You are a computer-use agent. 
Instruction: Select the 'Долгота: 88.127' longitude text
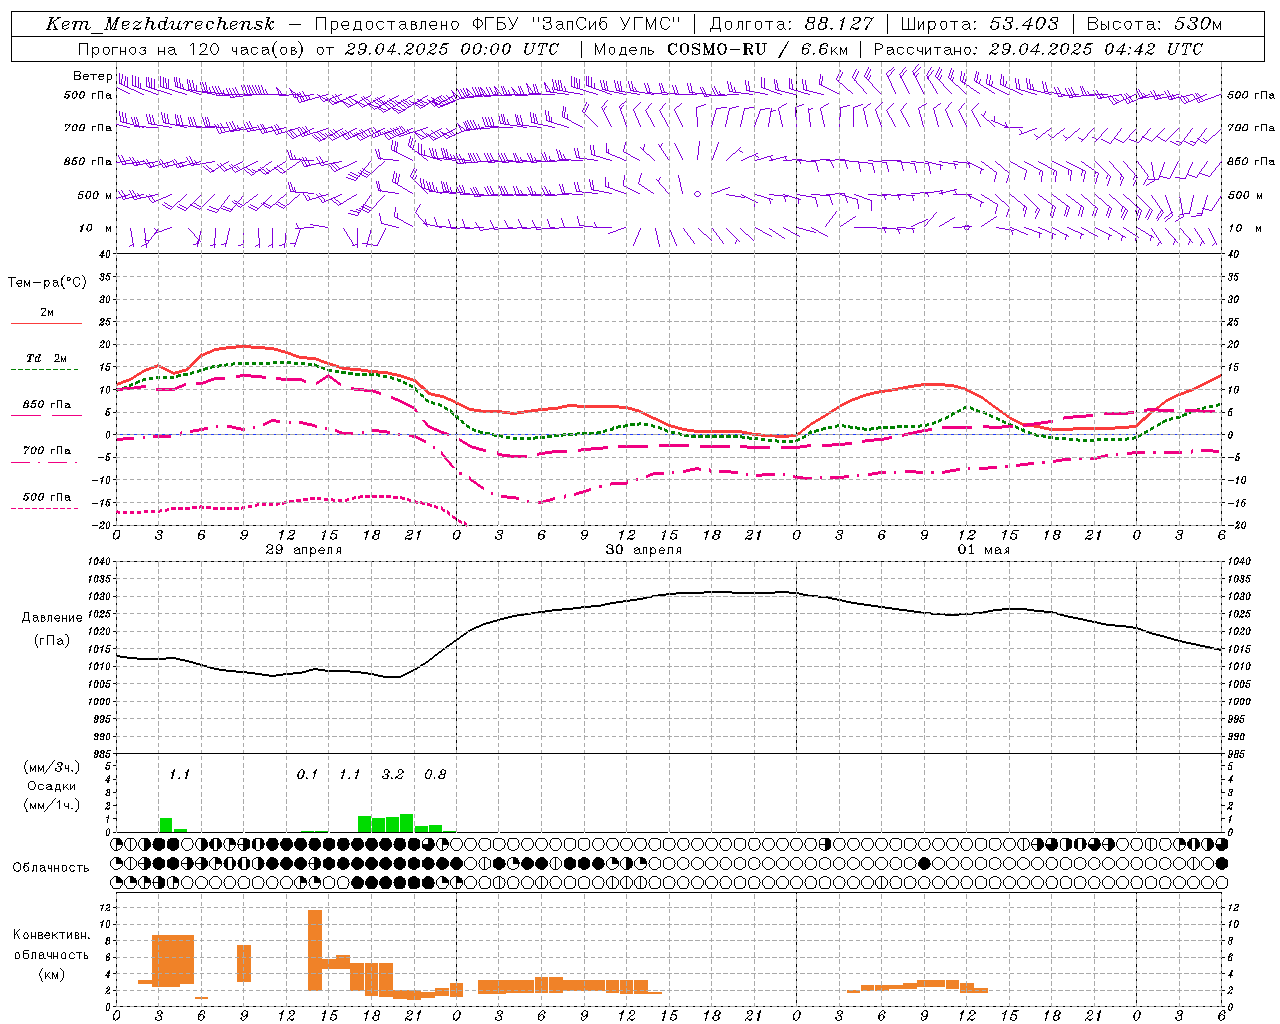(791, 24)
